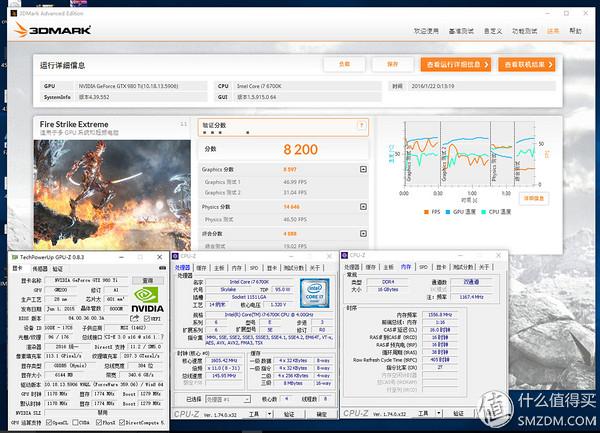Screen dimensions: 600x433
Task: Maximize the 3DMark window
Action: click(566, 13)
